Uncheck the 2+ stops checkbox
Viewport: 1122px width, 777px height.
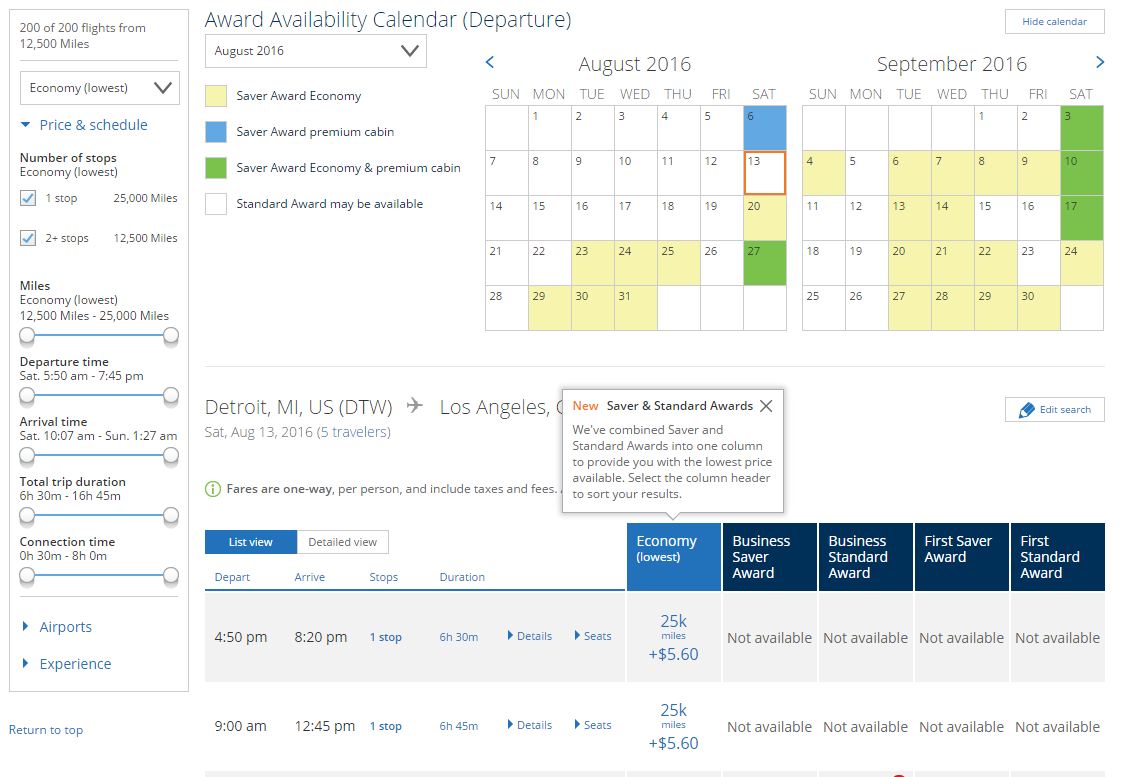click(x=28, y=238)
